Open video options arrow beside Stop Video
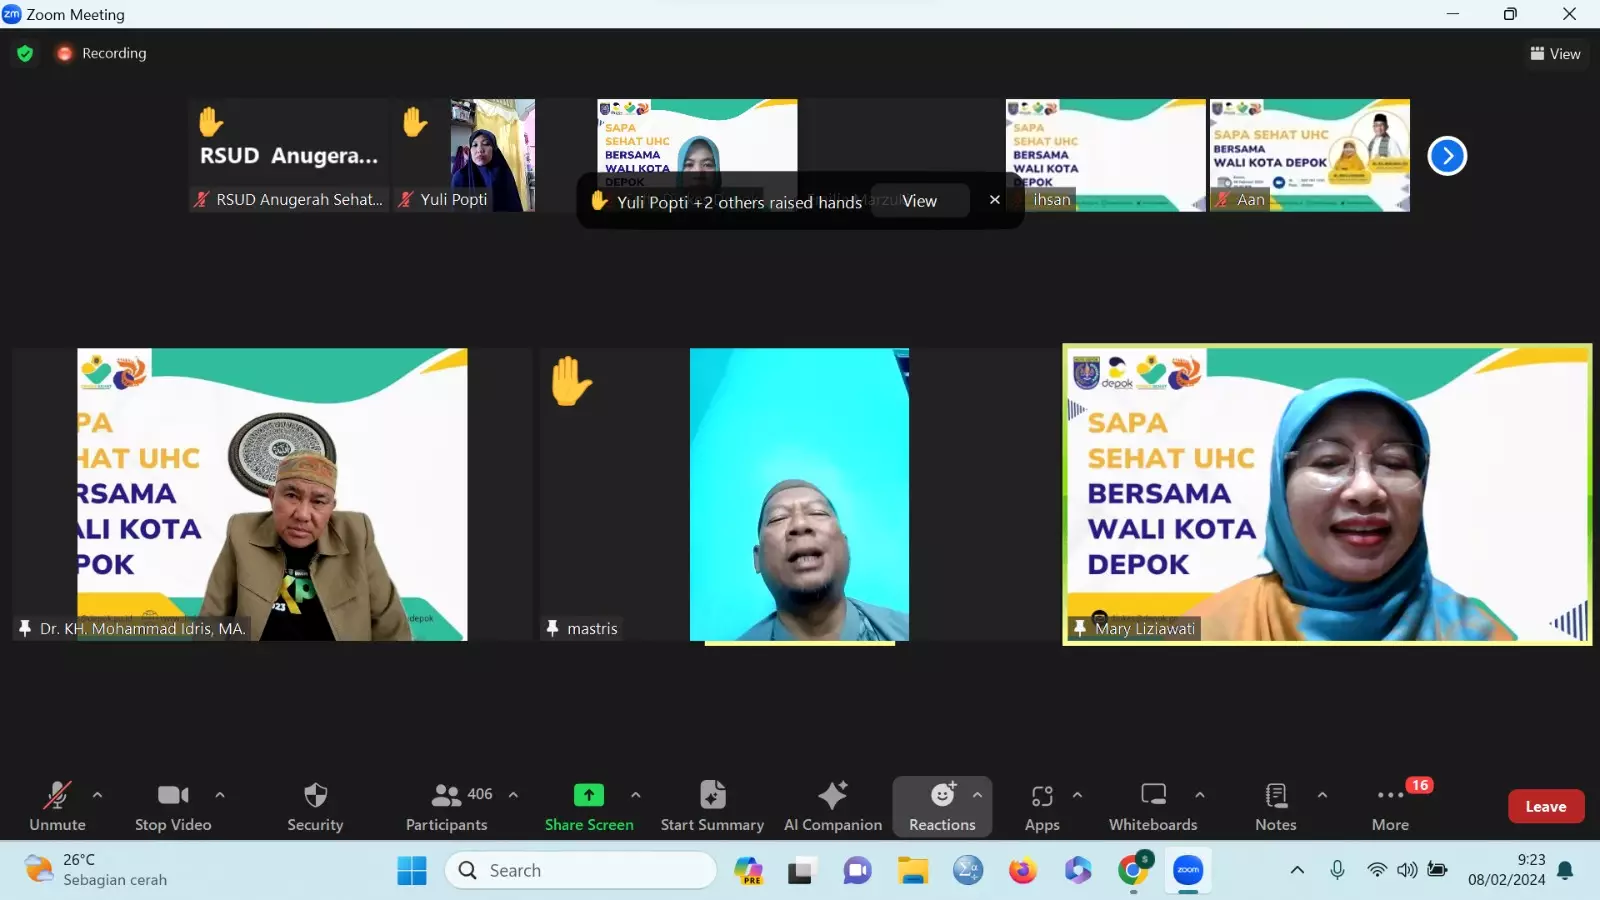The image size is (1600, 900). 220,795
